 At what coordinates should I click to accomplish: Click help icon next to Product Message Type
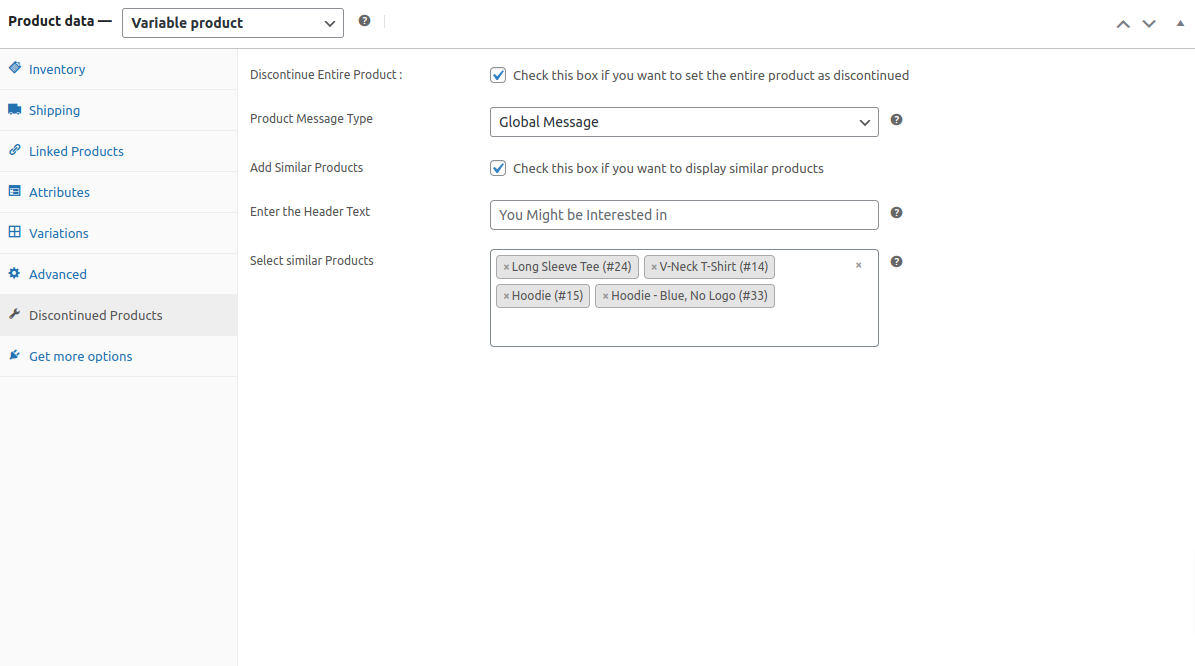coord(896,120)
